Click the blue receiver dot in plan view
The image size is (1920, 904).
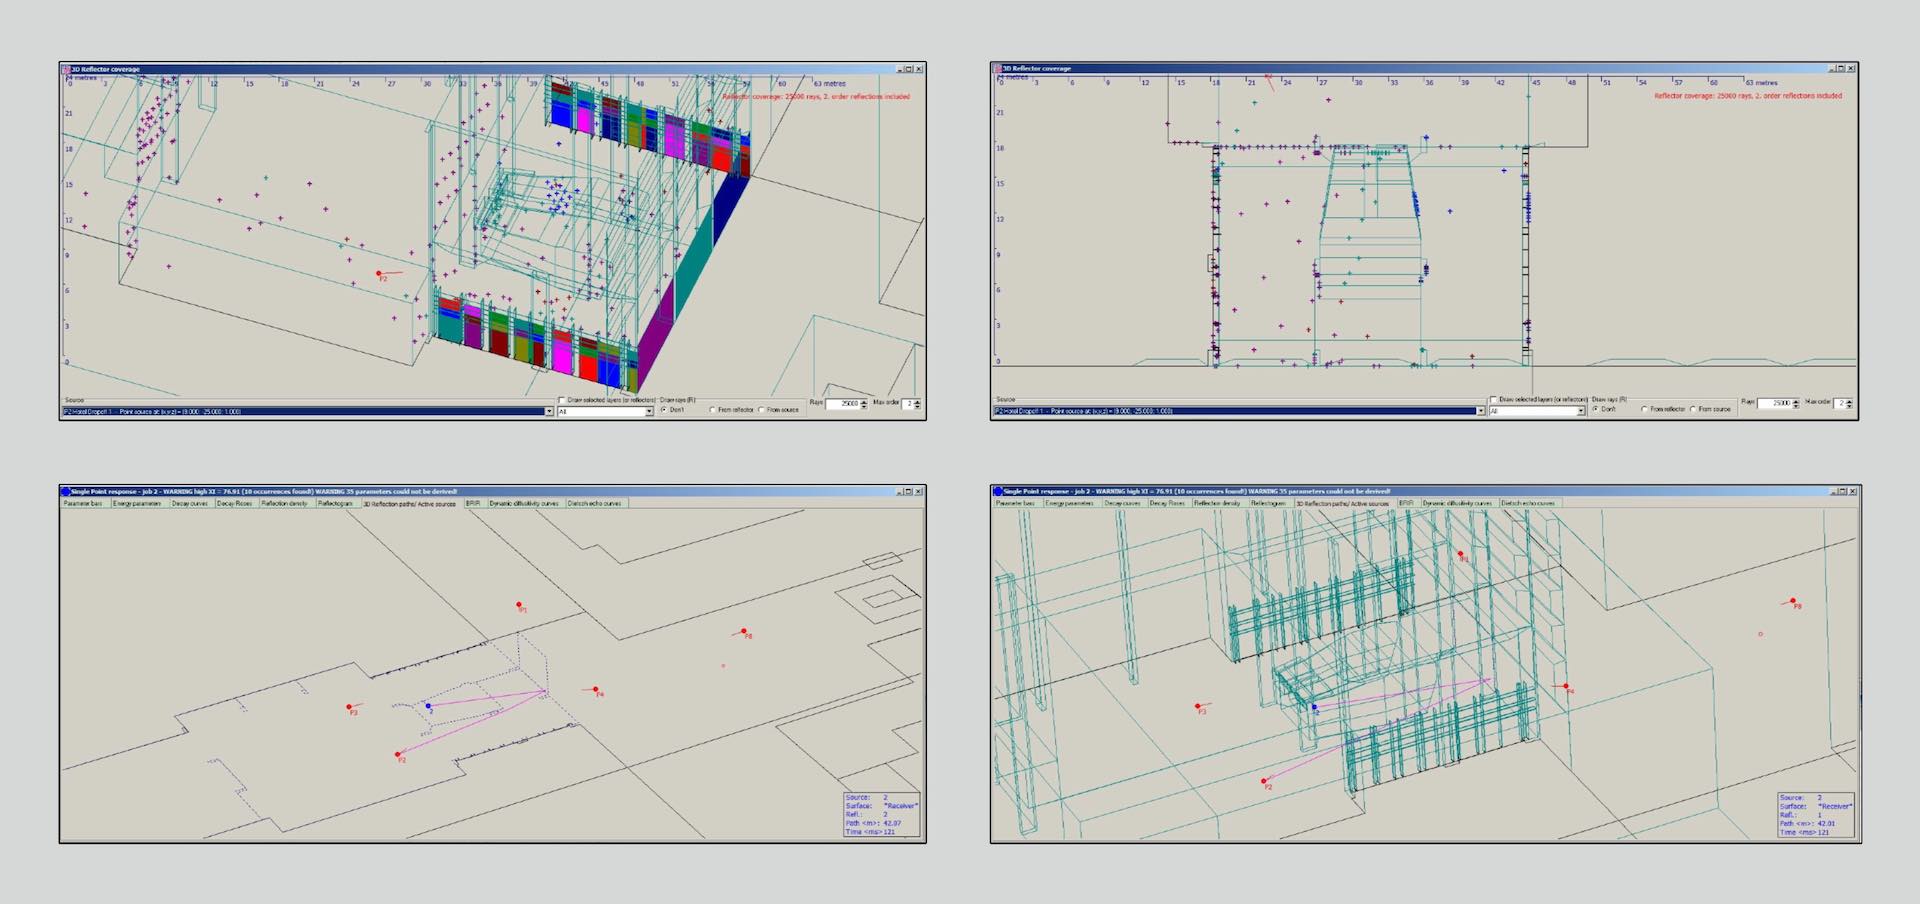428,706
